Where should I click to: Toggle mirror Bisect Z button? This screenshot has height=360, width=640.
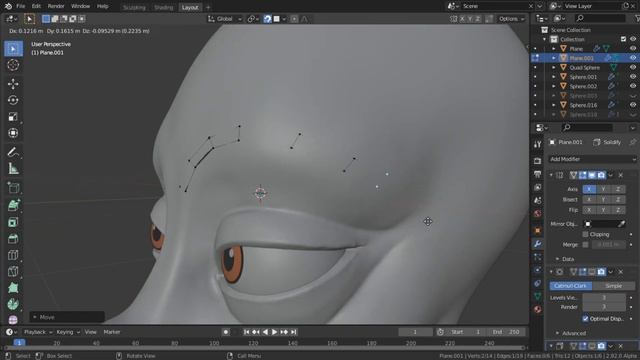pyautogui.click(x=618, y=200)
